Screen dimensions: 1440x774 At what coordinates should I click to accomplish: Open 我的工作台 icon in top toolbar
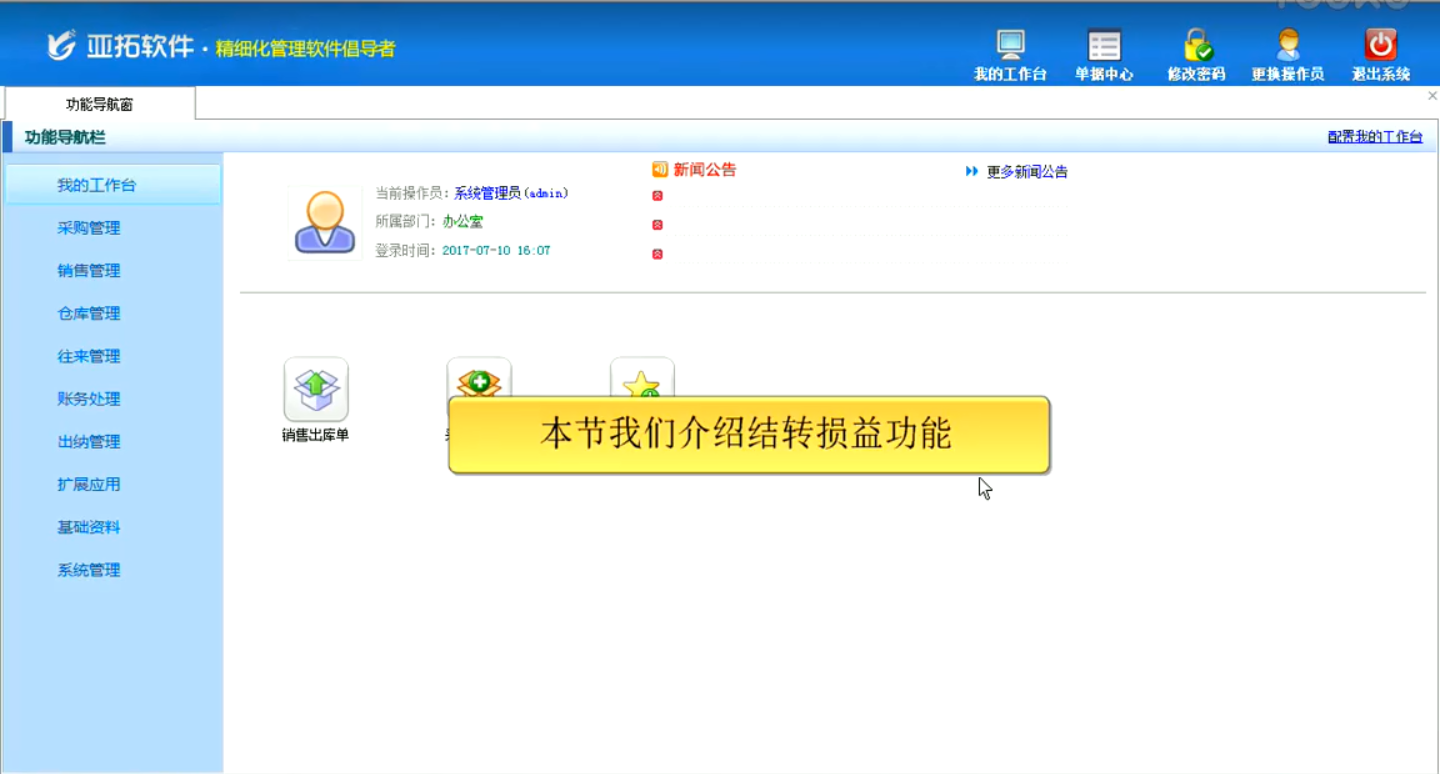point(1010,46)
